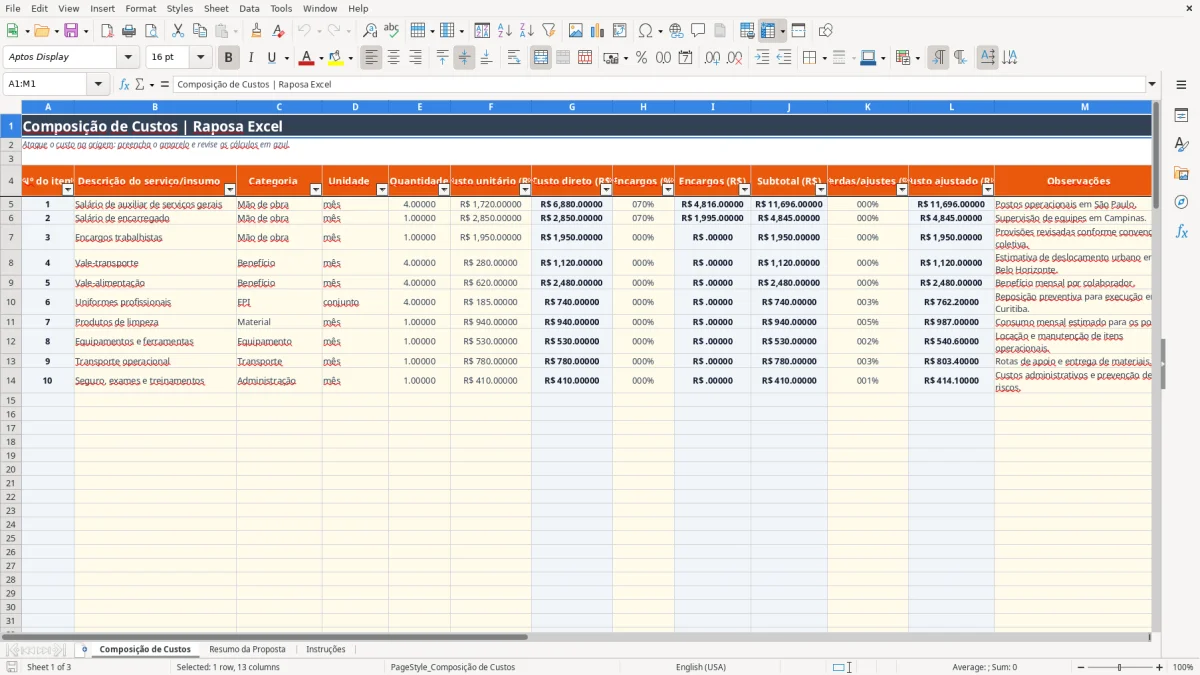Toggle the AutoFilter funnel icon
This screenshot has width=1200, height=675.
tap(549, 31)
